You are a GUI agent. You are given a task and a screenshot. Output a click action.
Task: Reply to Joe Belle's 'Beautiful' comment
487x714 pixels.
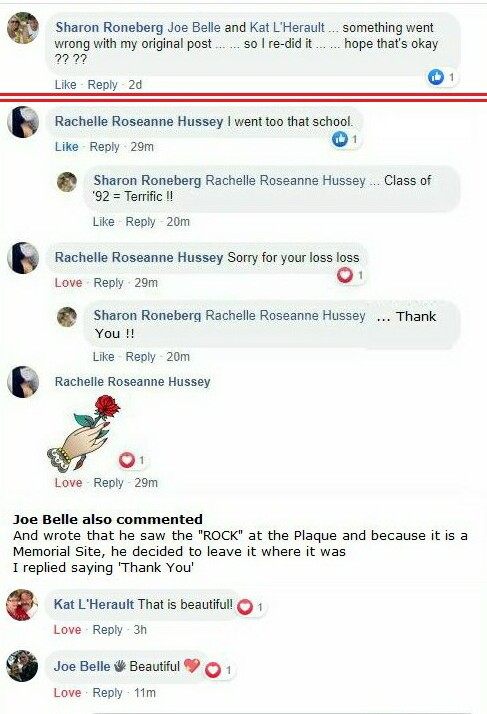click(108, 693)
